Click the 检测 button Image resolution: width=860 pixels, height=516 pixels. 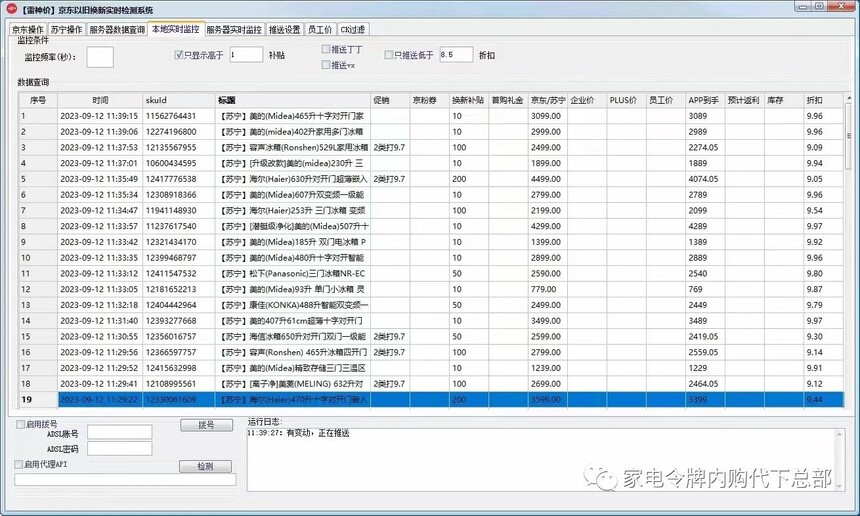[x=205, y=466]
